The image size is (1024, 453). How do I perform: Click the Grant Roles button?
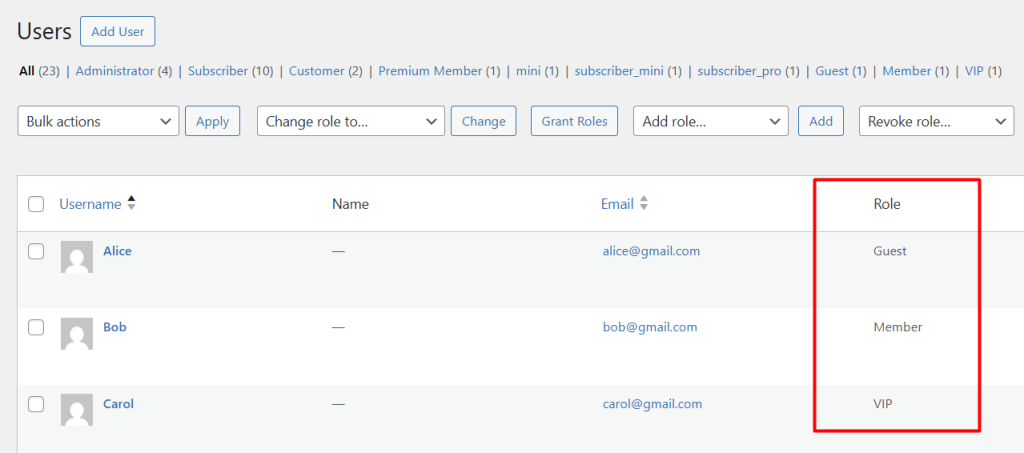click(x=574, y=121)
